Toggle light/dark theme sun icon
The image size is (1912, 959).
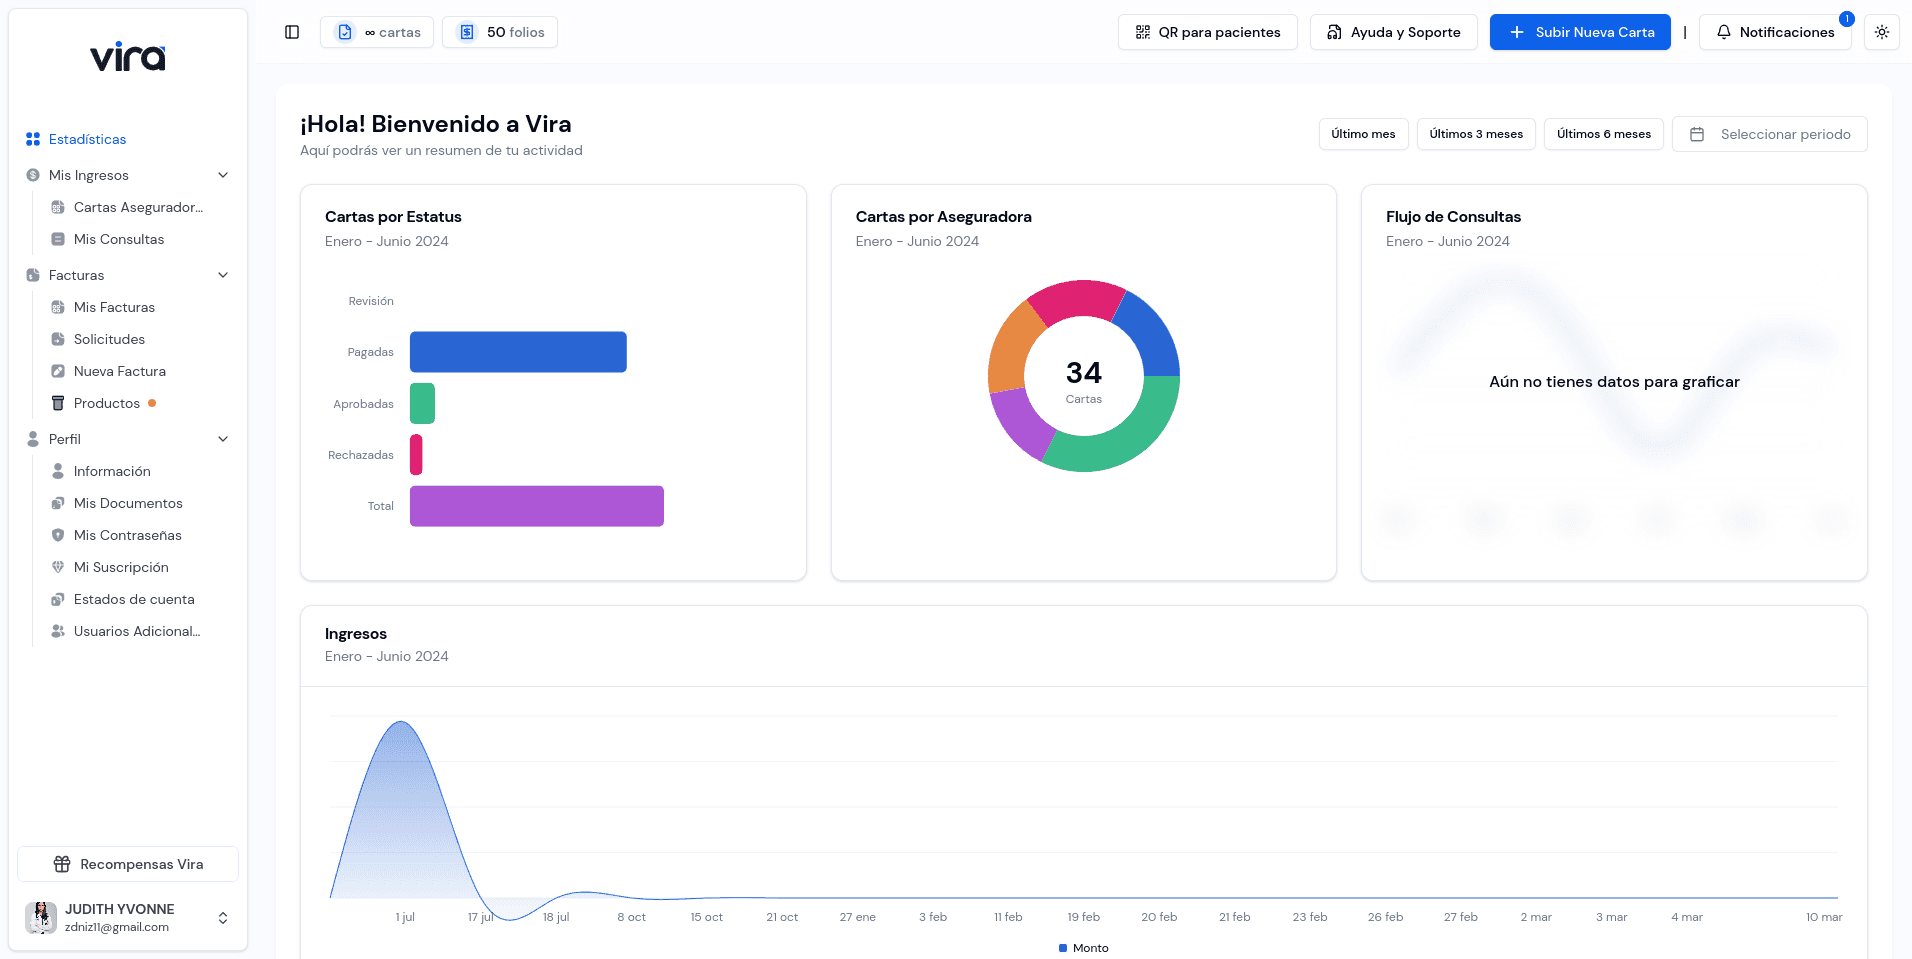coord(1882,32)
